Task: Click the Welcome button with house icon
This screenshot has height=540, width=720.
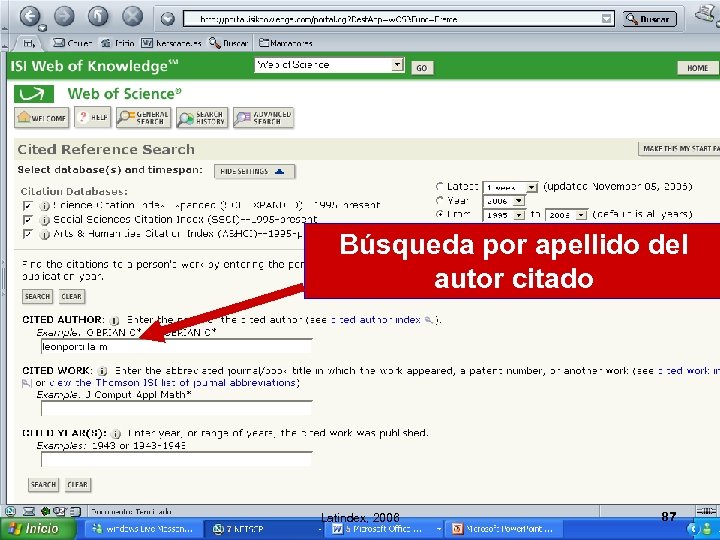Action: 42,118
